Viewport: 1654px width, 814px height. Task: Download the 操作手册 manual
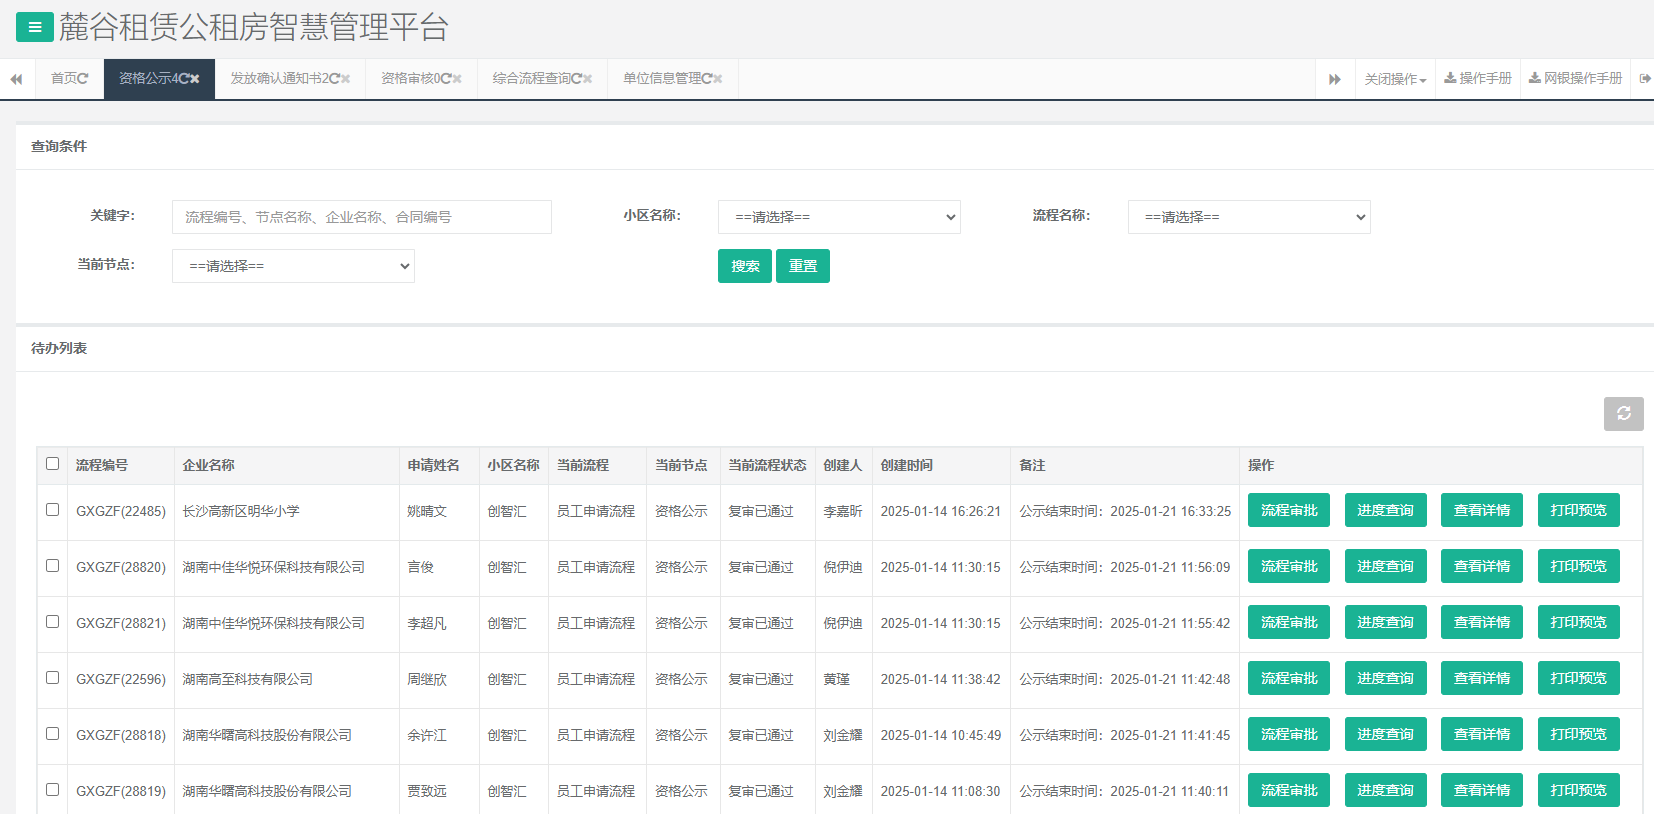(x=1478, y=79)
